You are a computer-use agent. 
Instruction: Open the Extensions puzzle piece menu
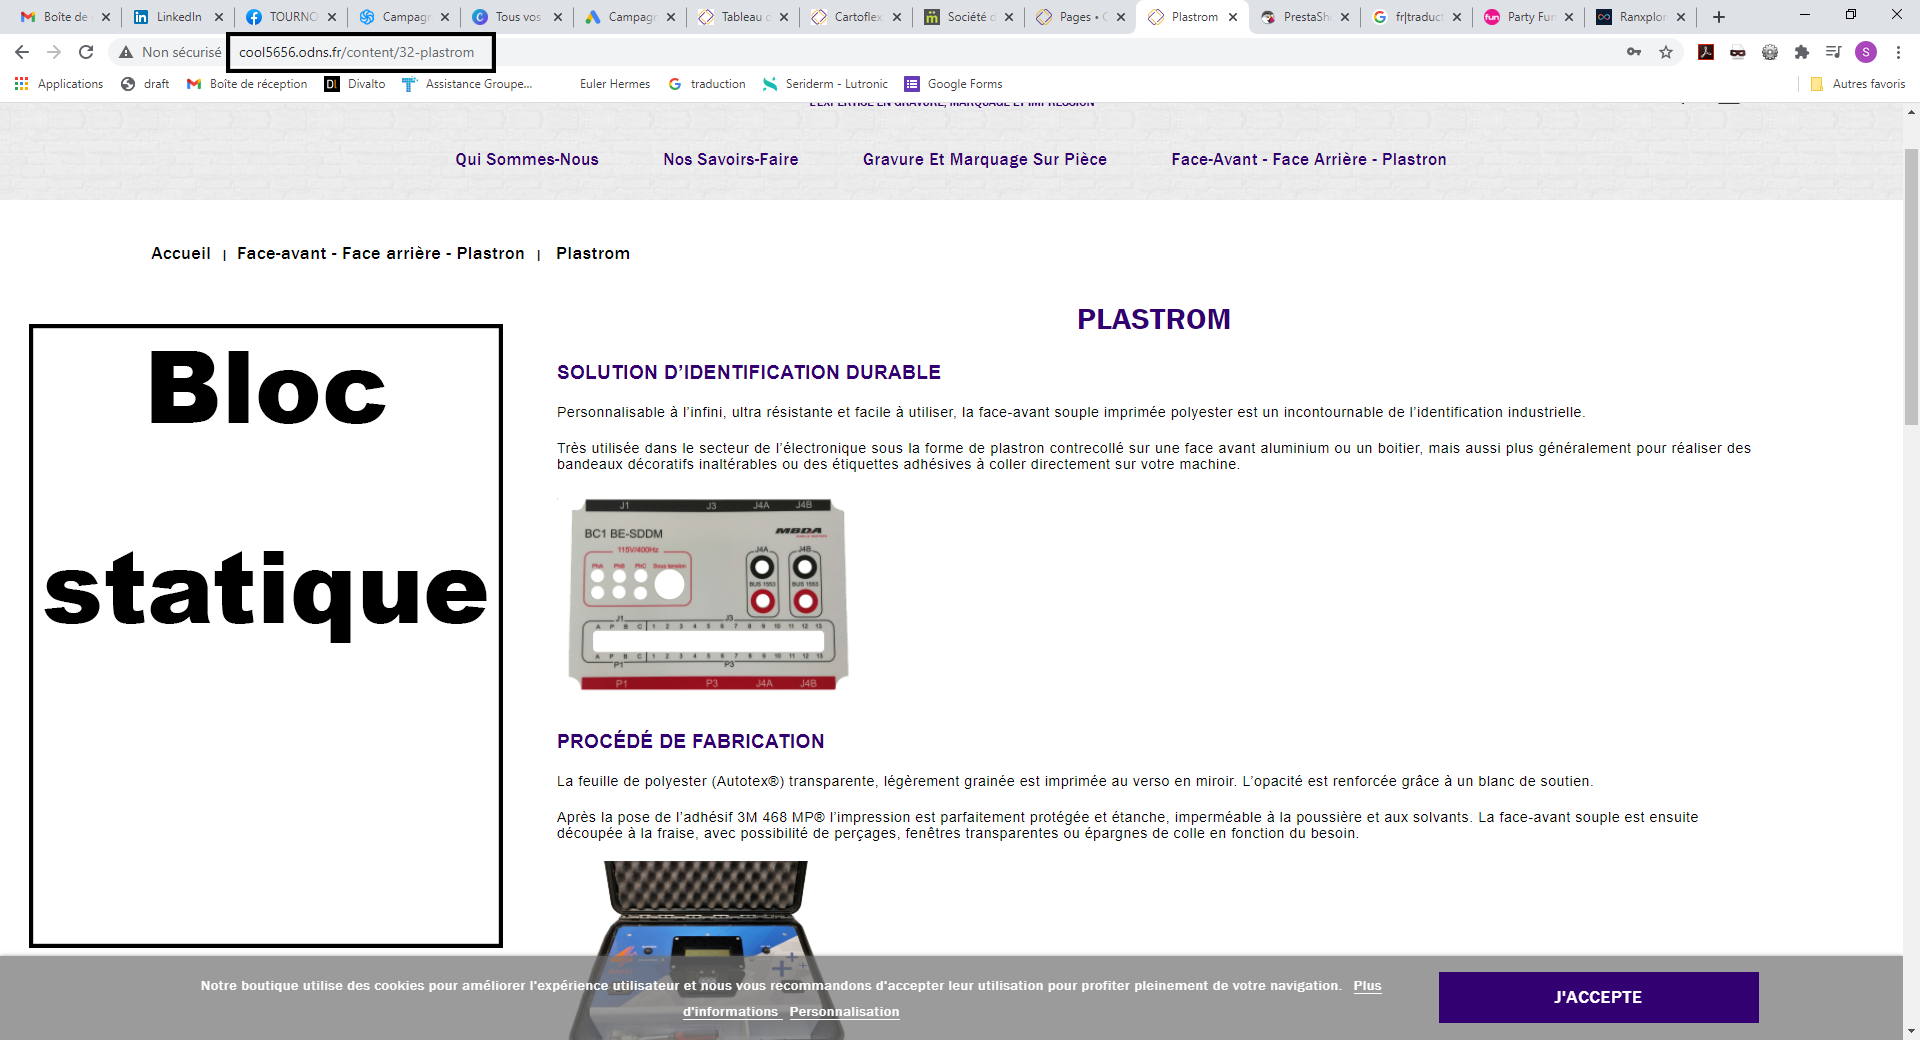click(x=1802, y=52)
